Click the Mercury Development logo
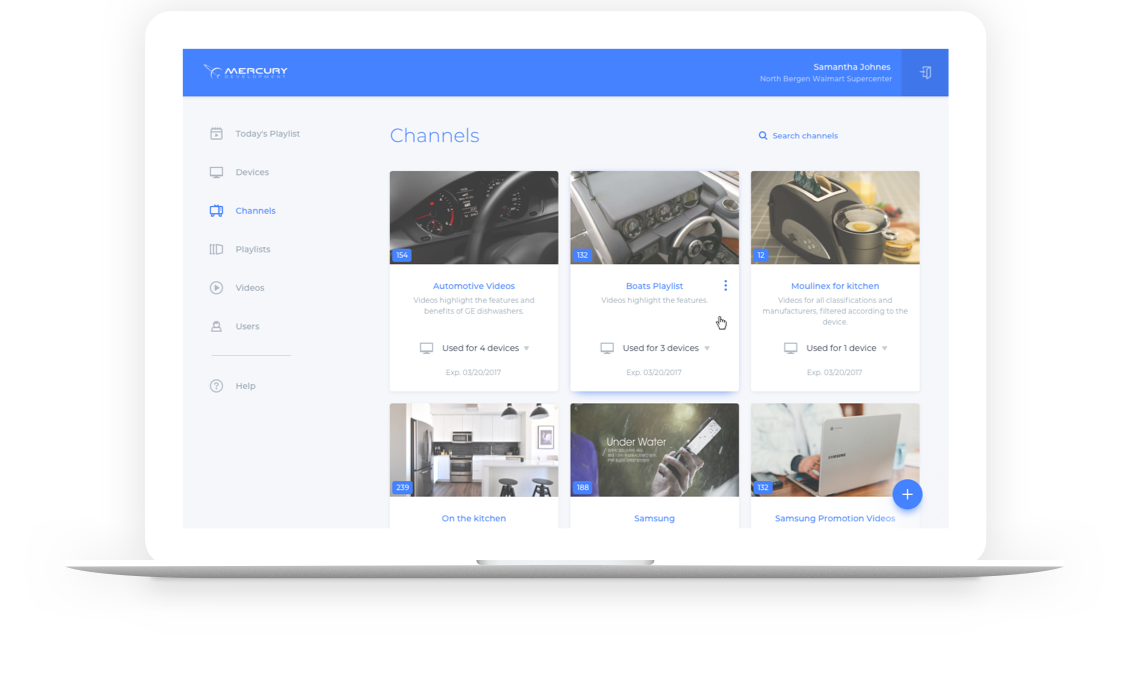Screen dimensions: 1128x700 pyautogui.click(x=245, y=72)
